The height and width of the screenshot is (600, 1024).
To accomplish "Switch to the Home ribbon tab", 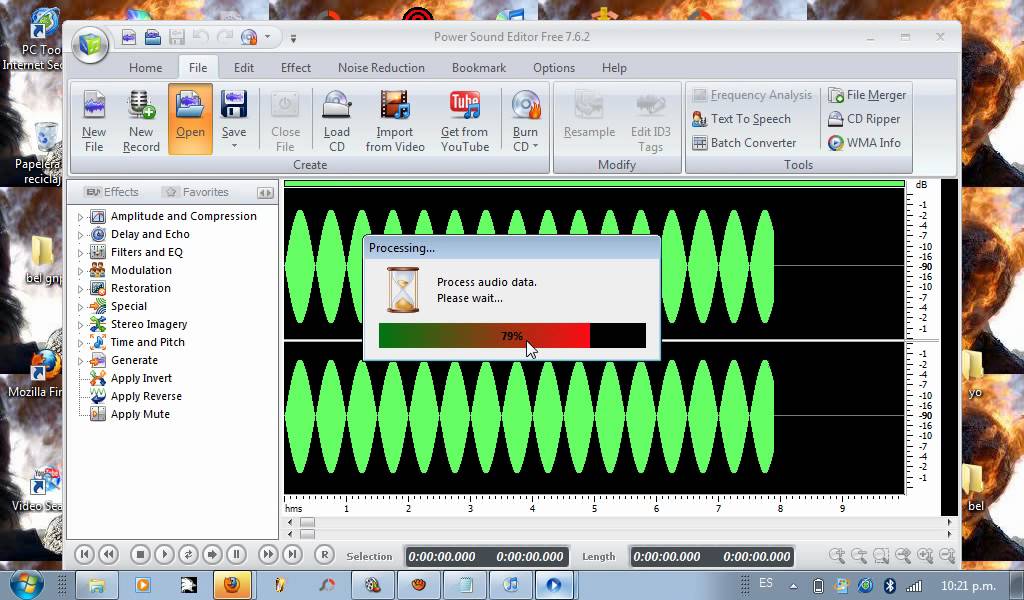I will coord(146,68).
